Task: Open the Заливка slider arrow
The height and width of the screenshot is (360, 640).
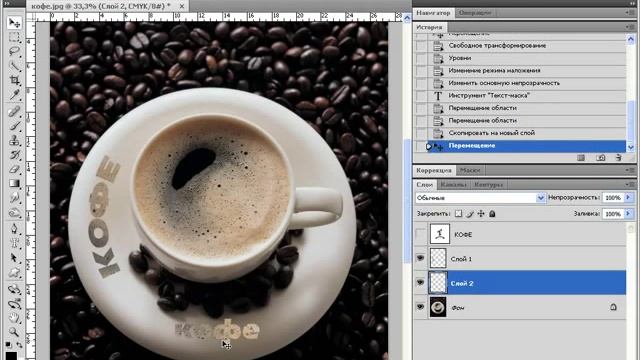Action: [x=628, y=213]
